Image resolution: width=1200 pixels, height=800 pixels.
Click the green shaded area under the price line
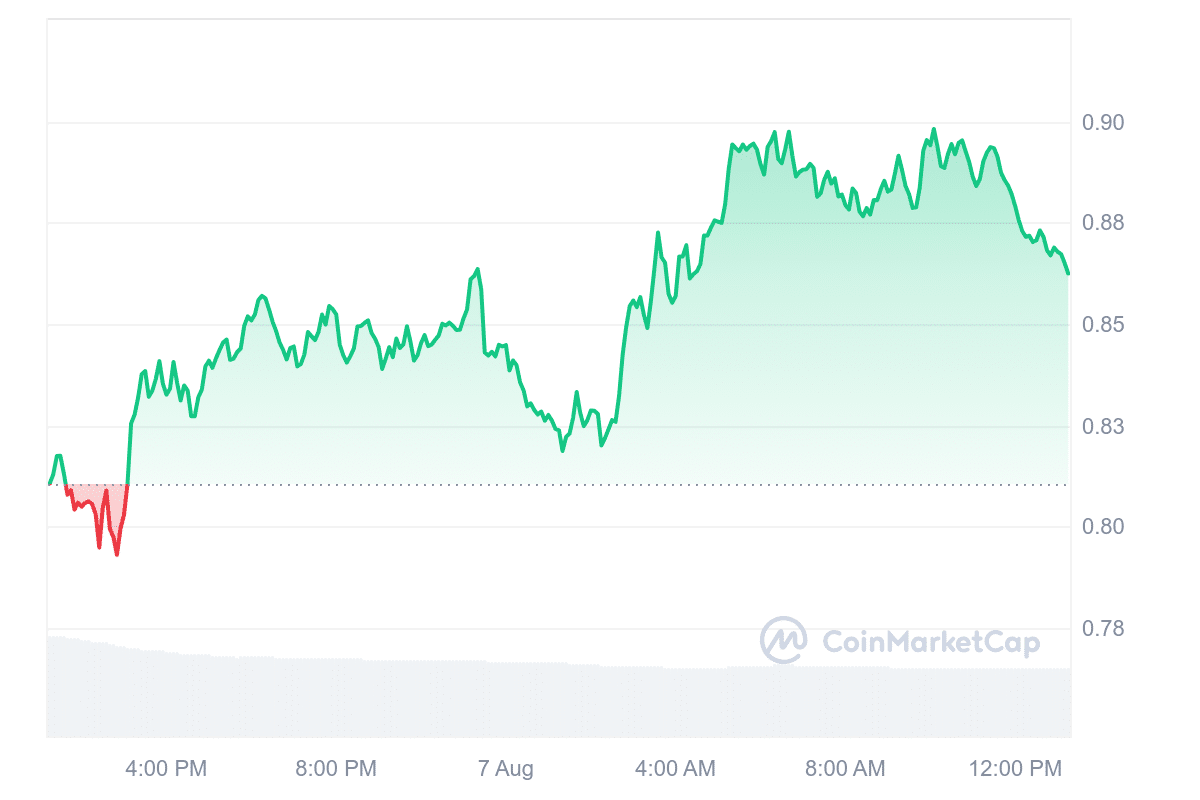(x=800, y=350)
